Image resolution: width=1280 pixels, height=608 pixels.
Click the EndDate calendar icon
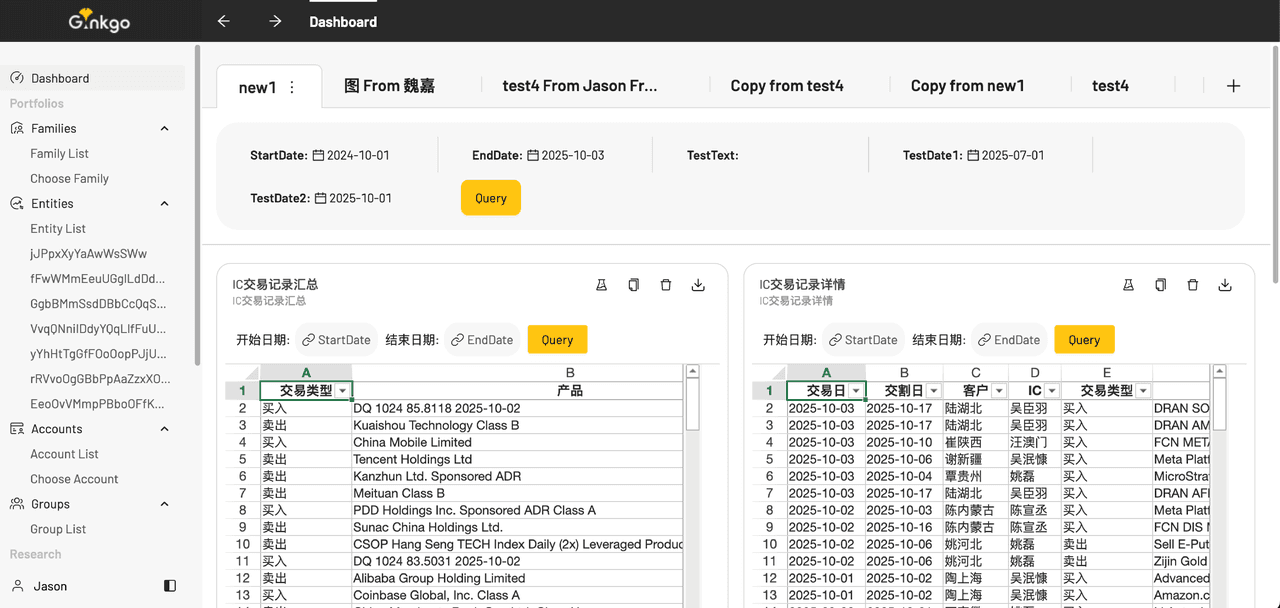tap(533, 156)
